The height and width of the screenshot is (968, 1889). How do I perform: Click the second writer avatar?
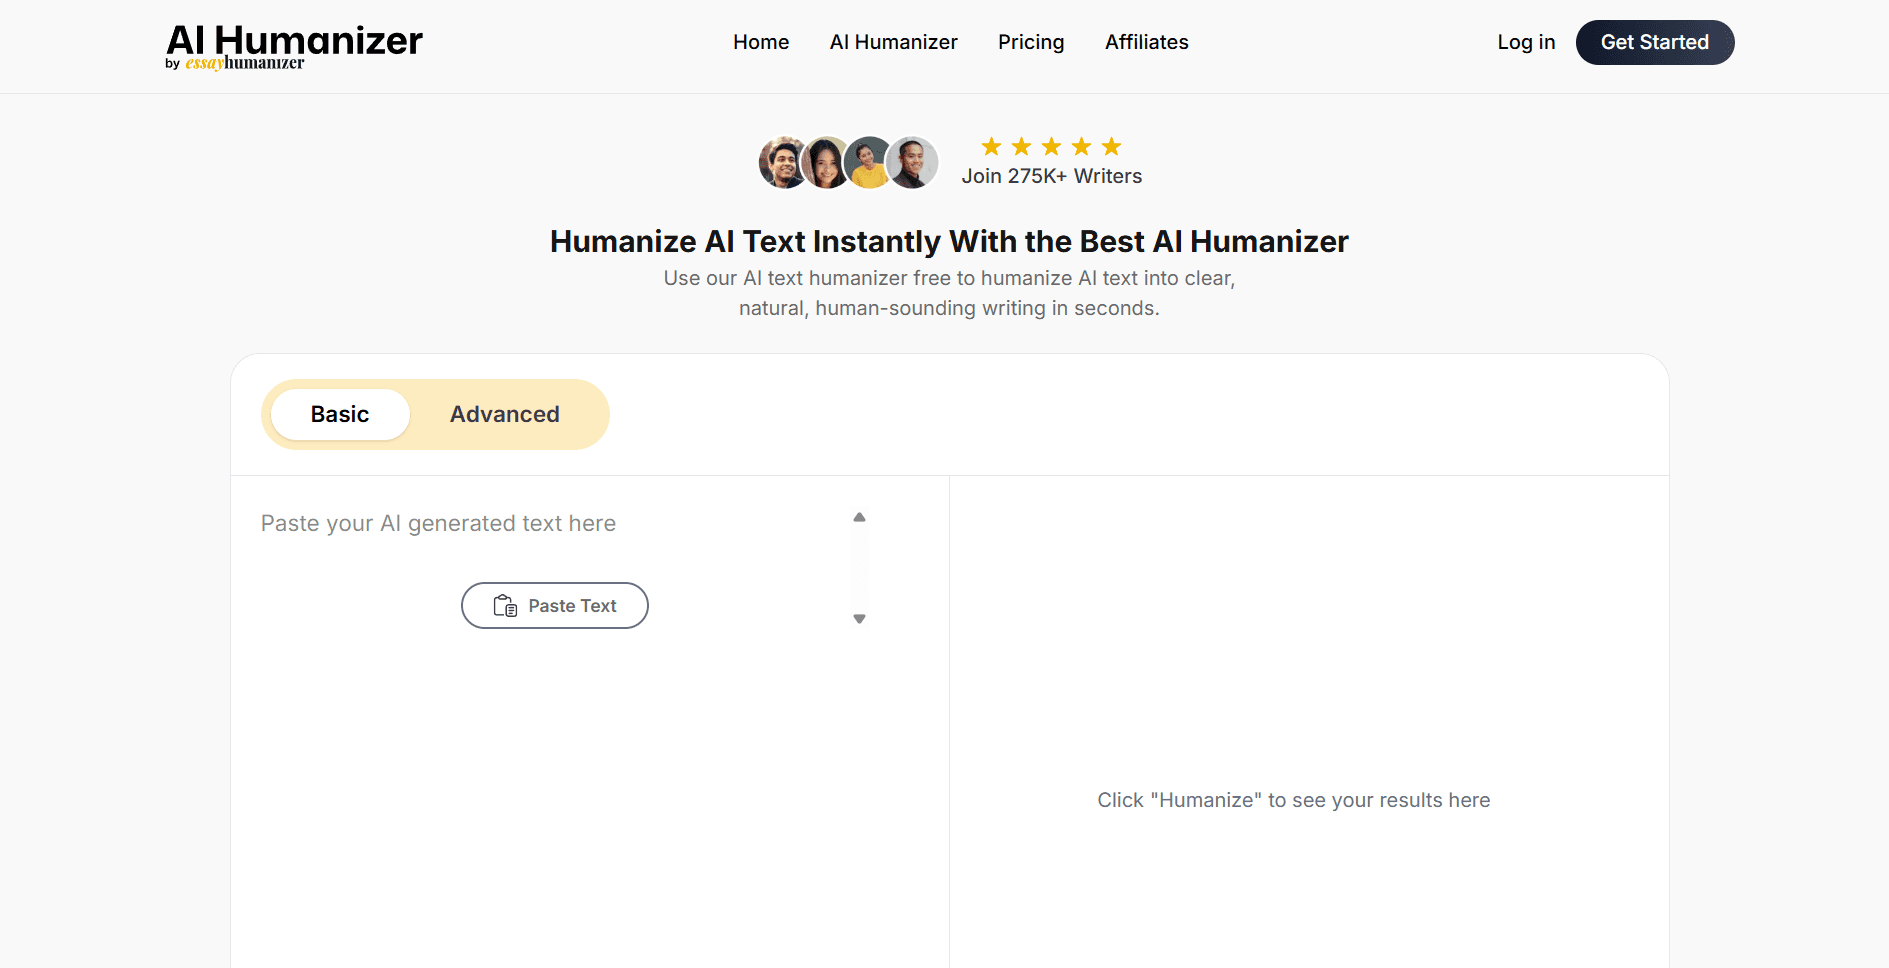pos(826,163)
